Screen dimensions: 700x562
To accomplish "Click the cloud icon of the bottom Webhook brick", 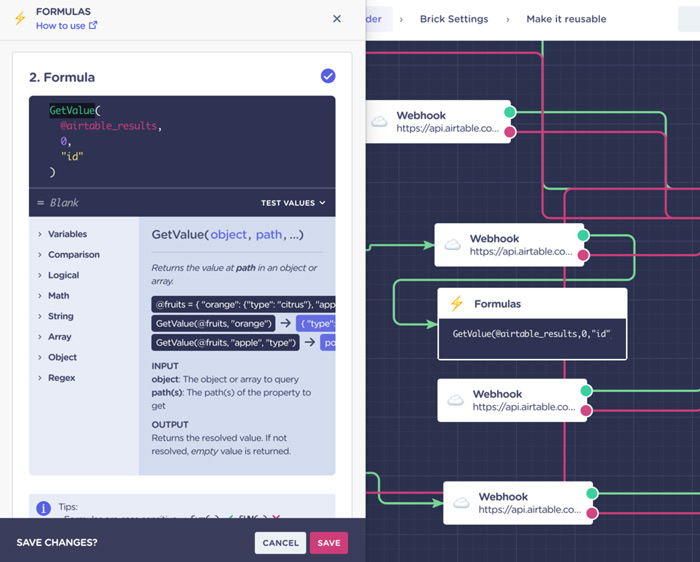I will 461,503.
